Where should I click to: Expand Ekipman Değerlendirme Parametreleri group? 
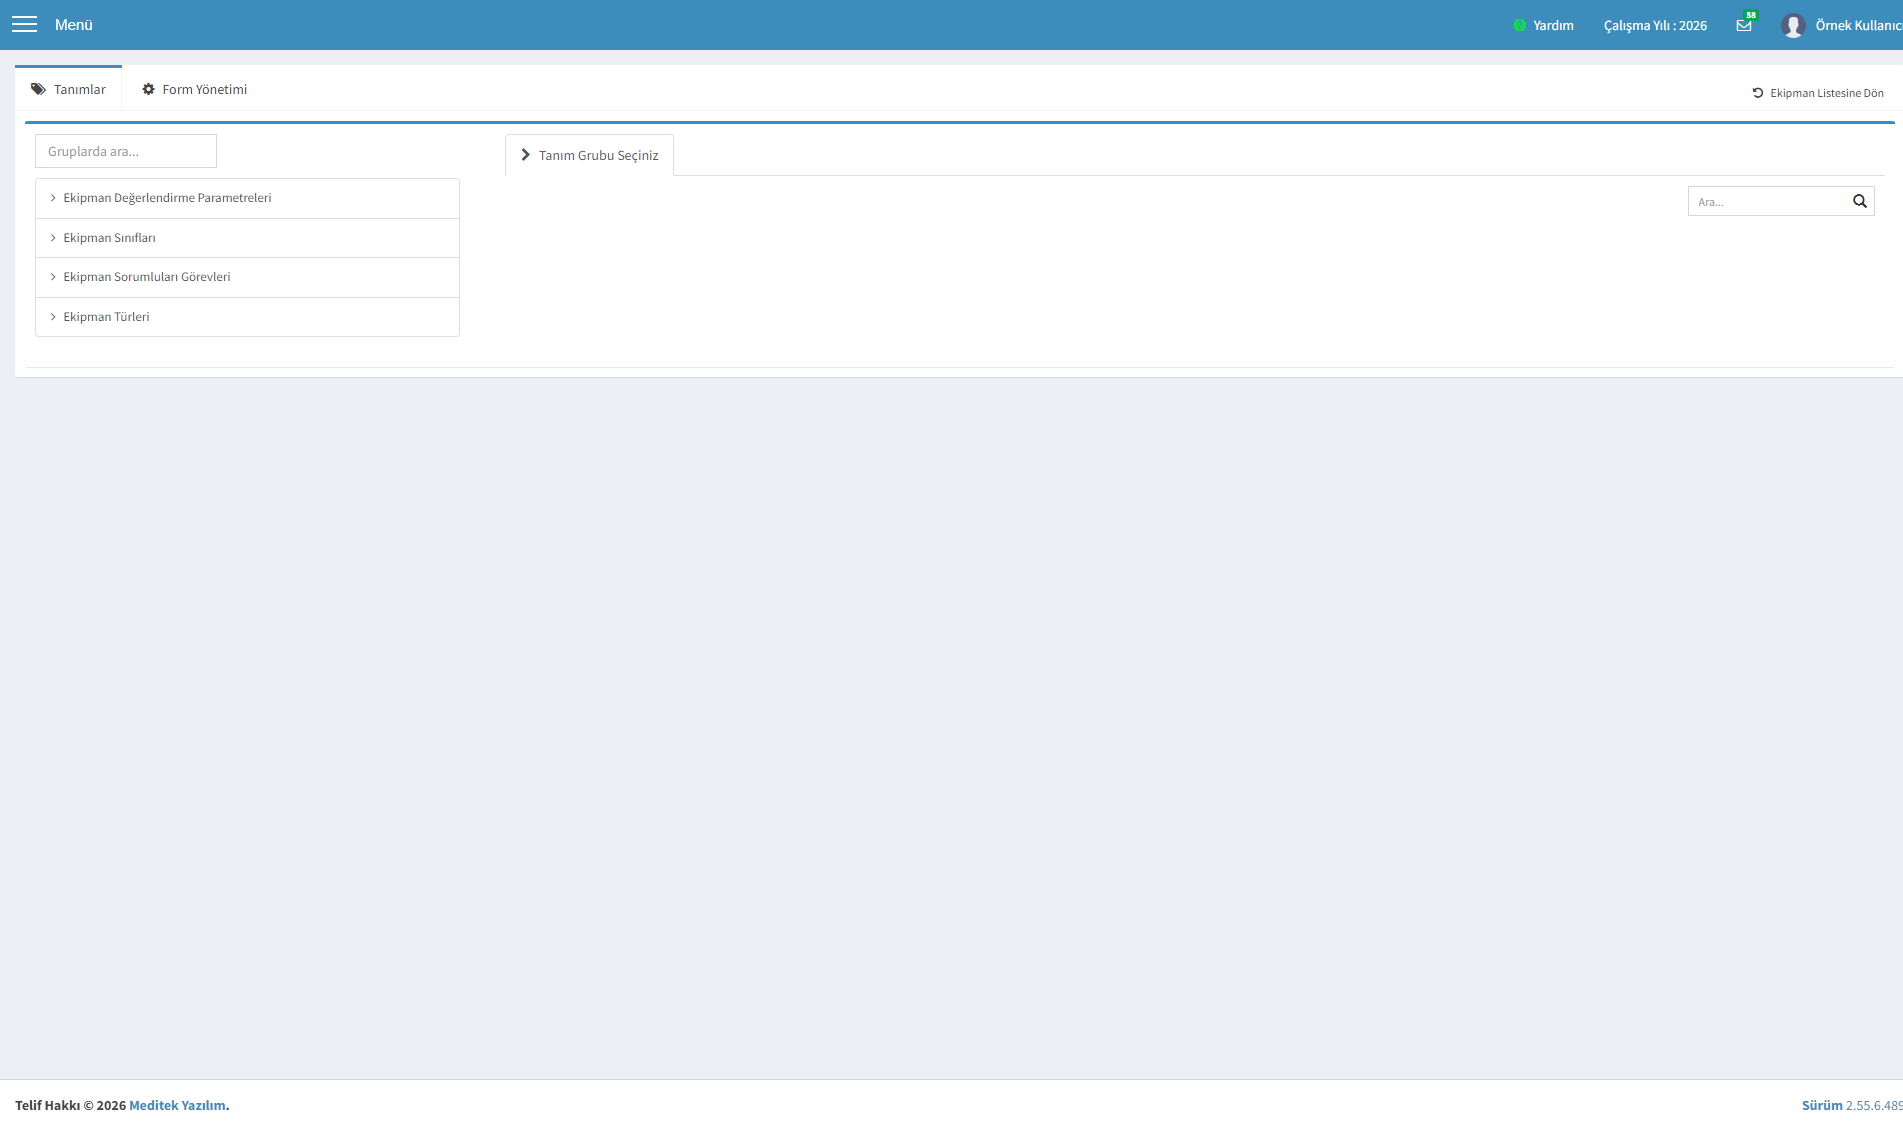(x=247, y=198)
